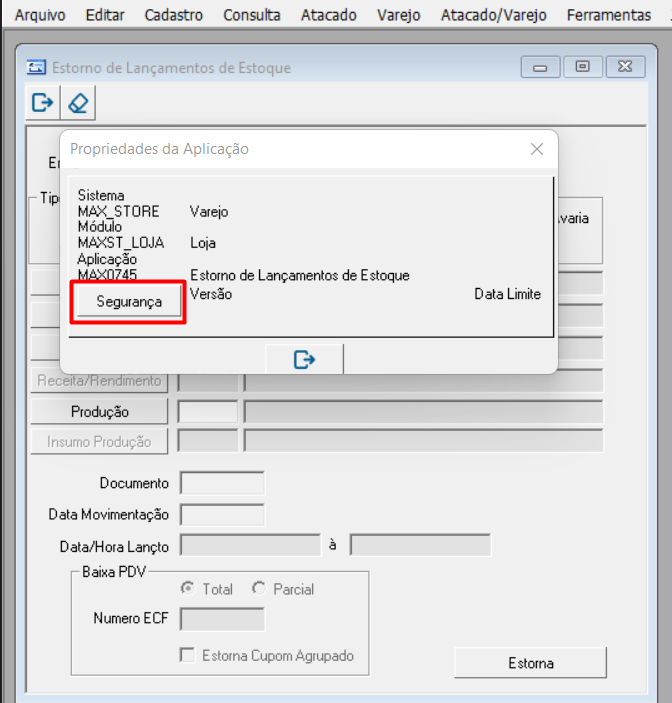
Task: Open the Ferramentas menu
Action: click(608, 15)
